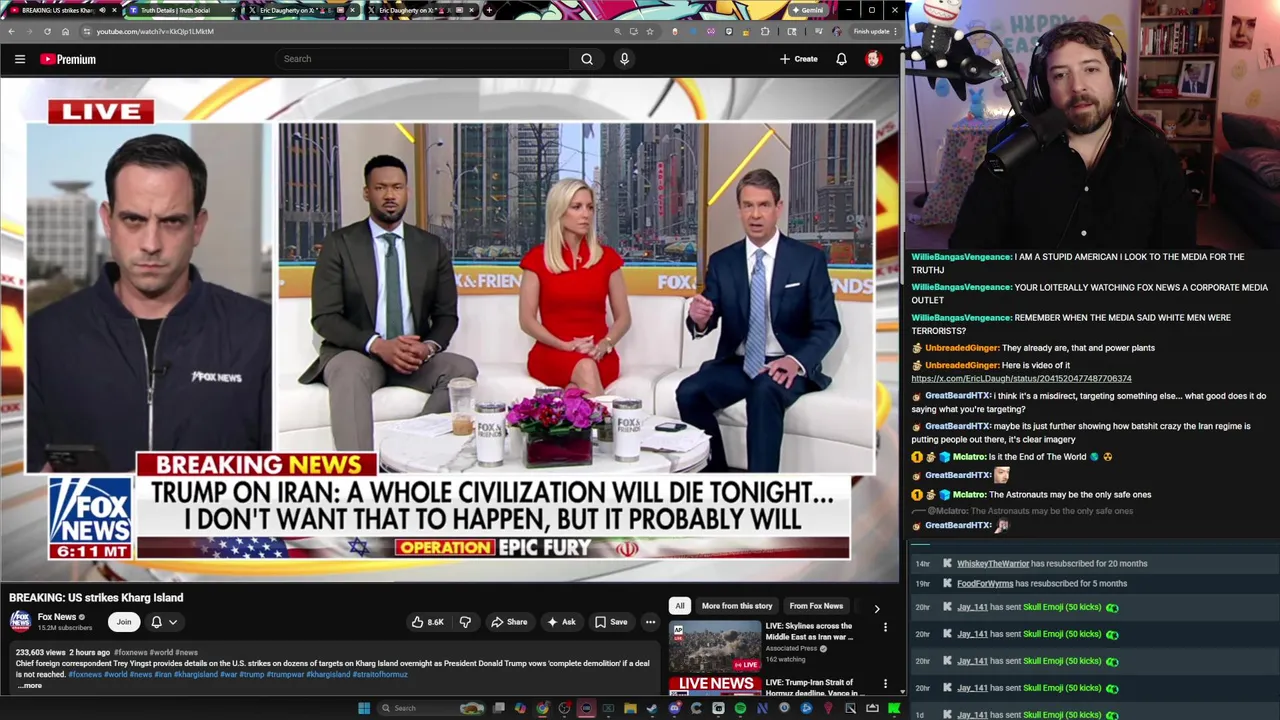Open the Gemini button in the browser
The width and height of the screenshot is (1280, 720).
pos(807,10)
